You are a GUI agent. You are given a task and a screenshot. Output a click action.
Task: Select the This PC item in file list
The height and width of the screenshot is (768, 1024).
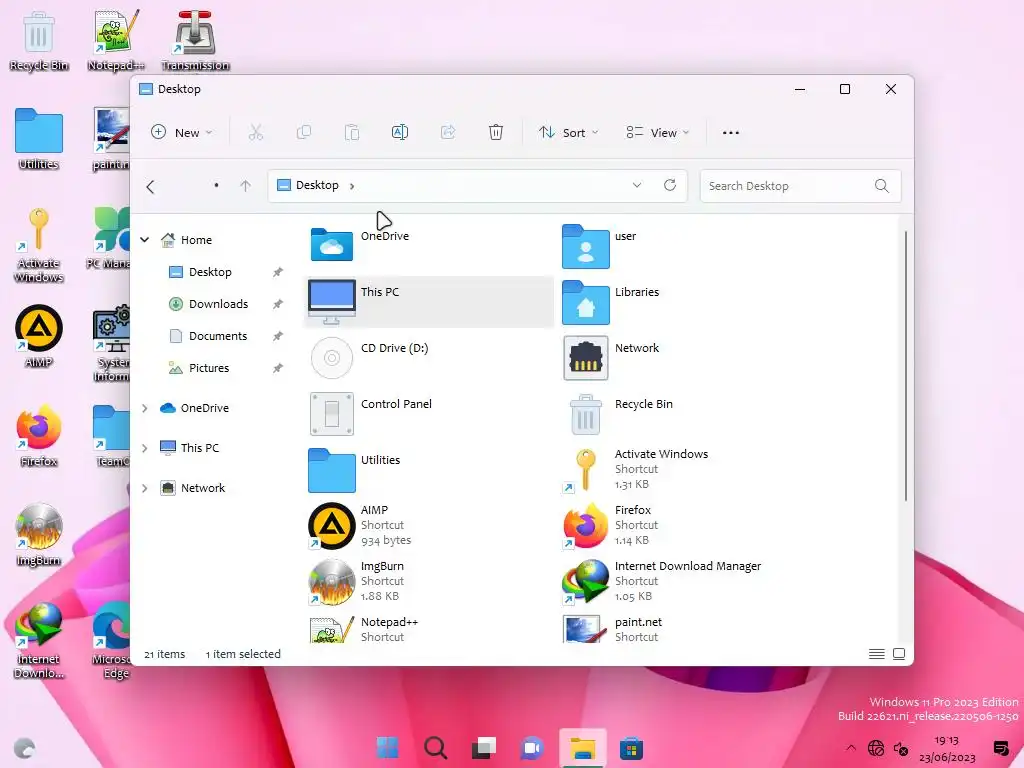[x=430, y=301]
